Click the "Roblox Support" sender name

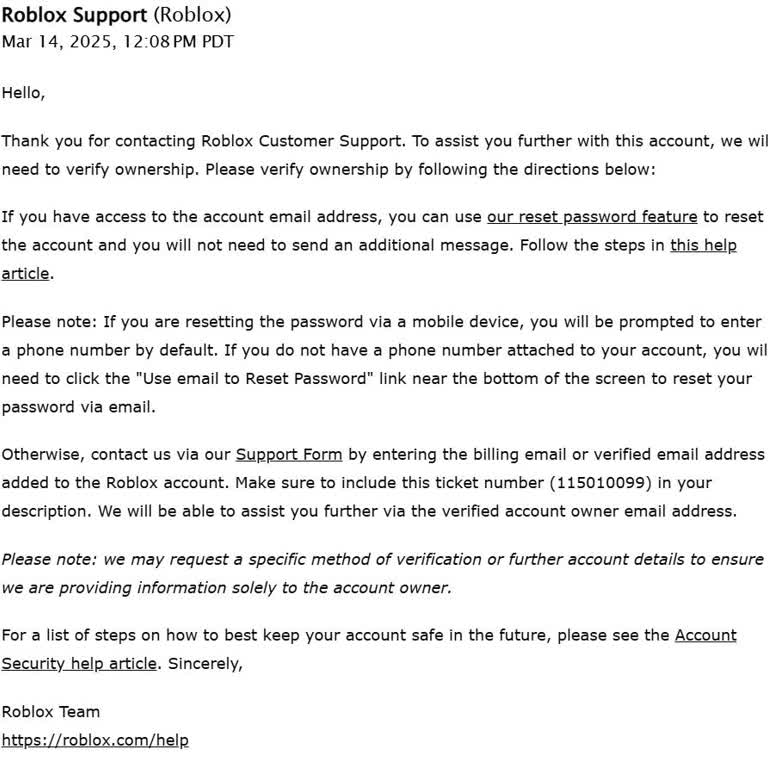pyautogui.click(x=74, y=15)
